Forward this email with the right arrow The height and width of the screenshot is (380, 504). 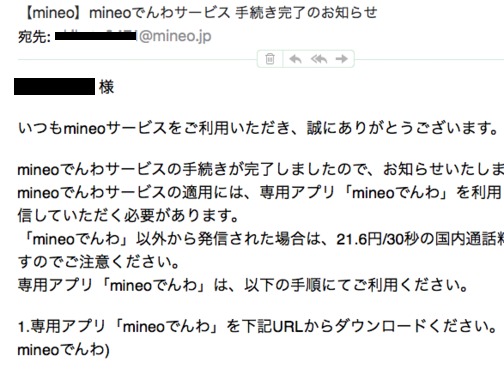[x=342, y=59]
